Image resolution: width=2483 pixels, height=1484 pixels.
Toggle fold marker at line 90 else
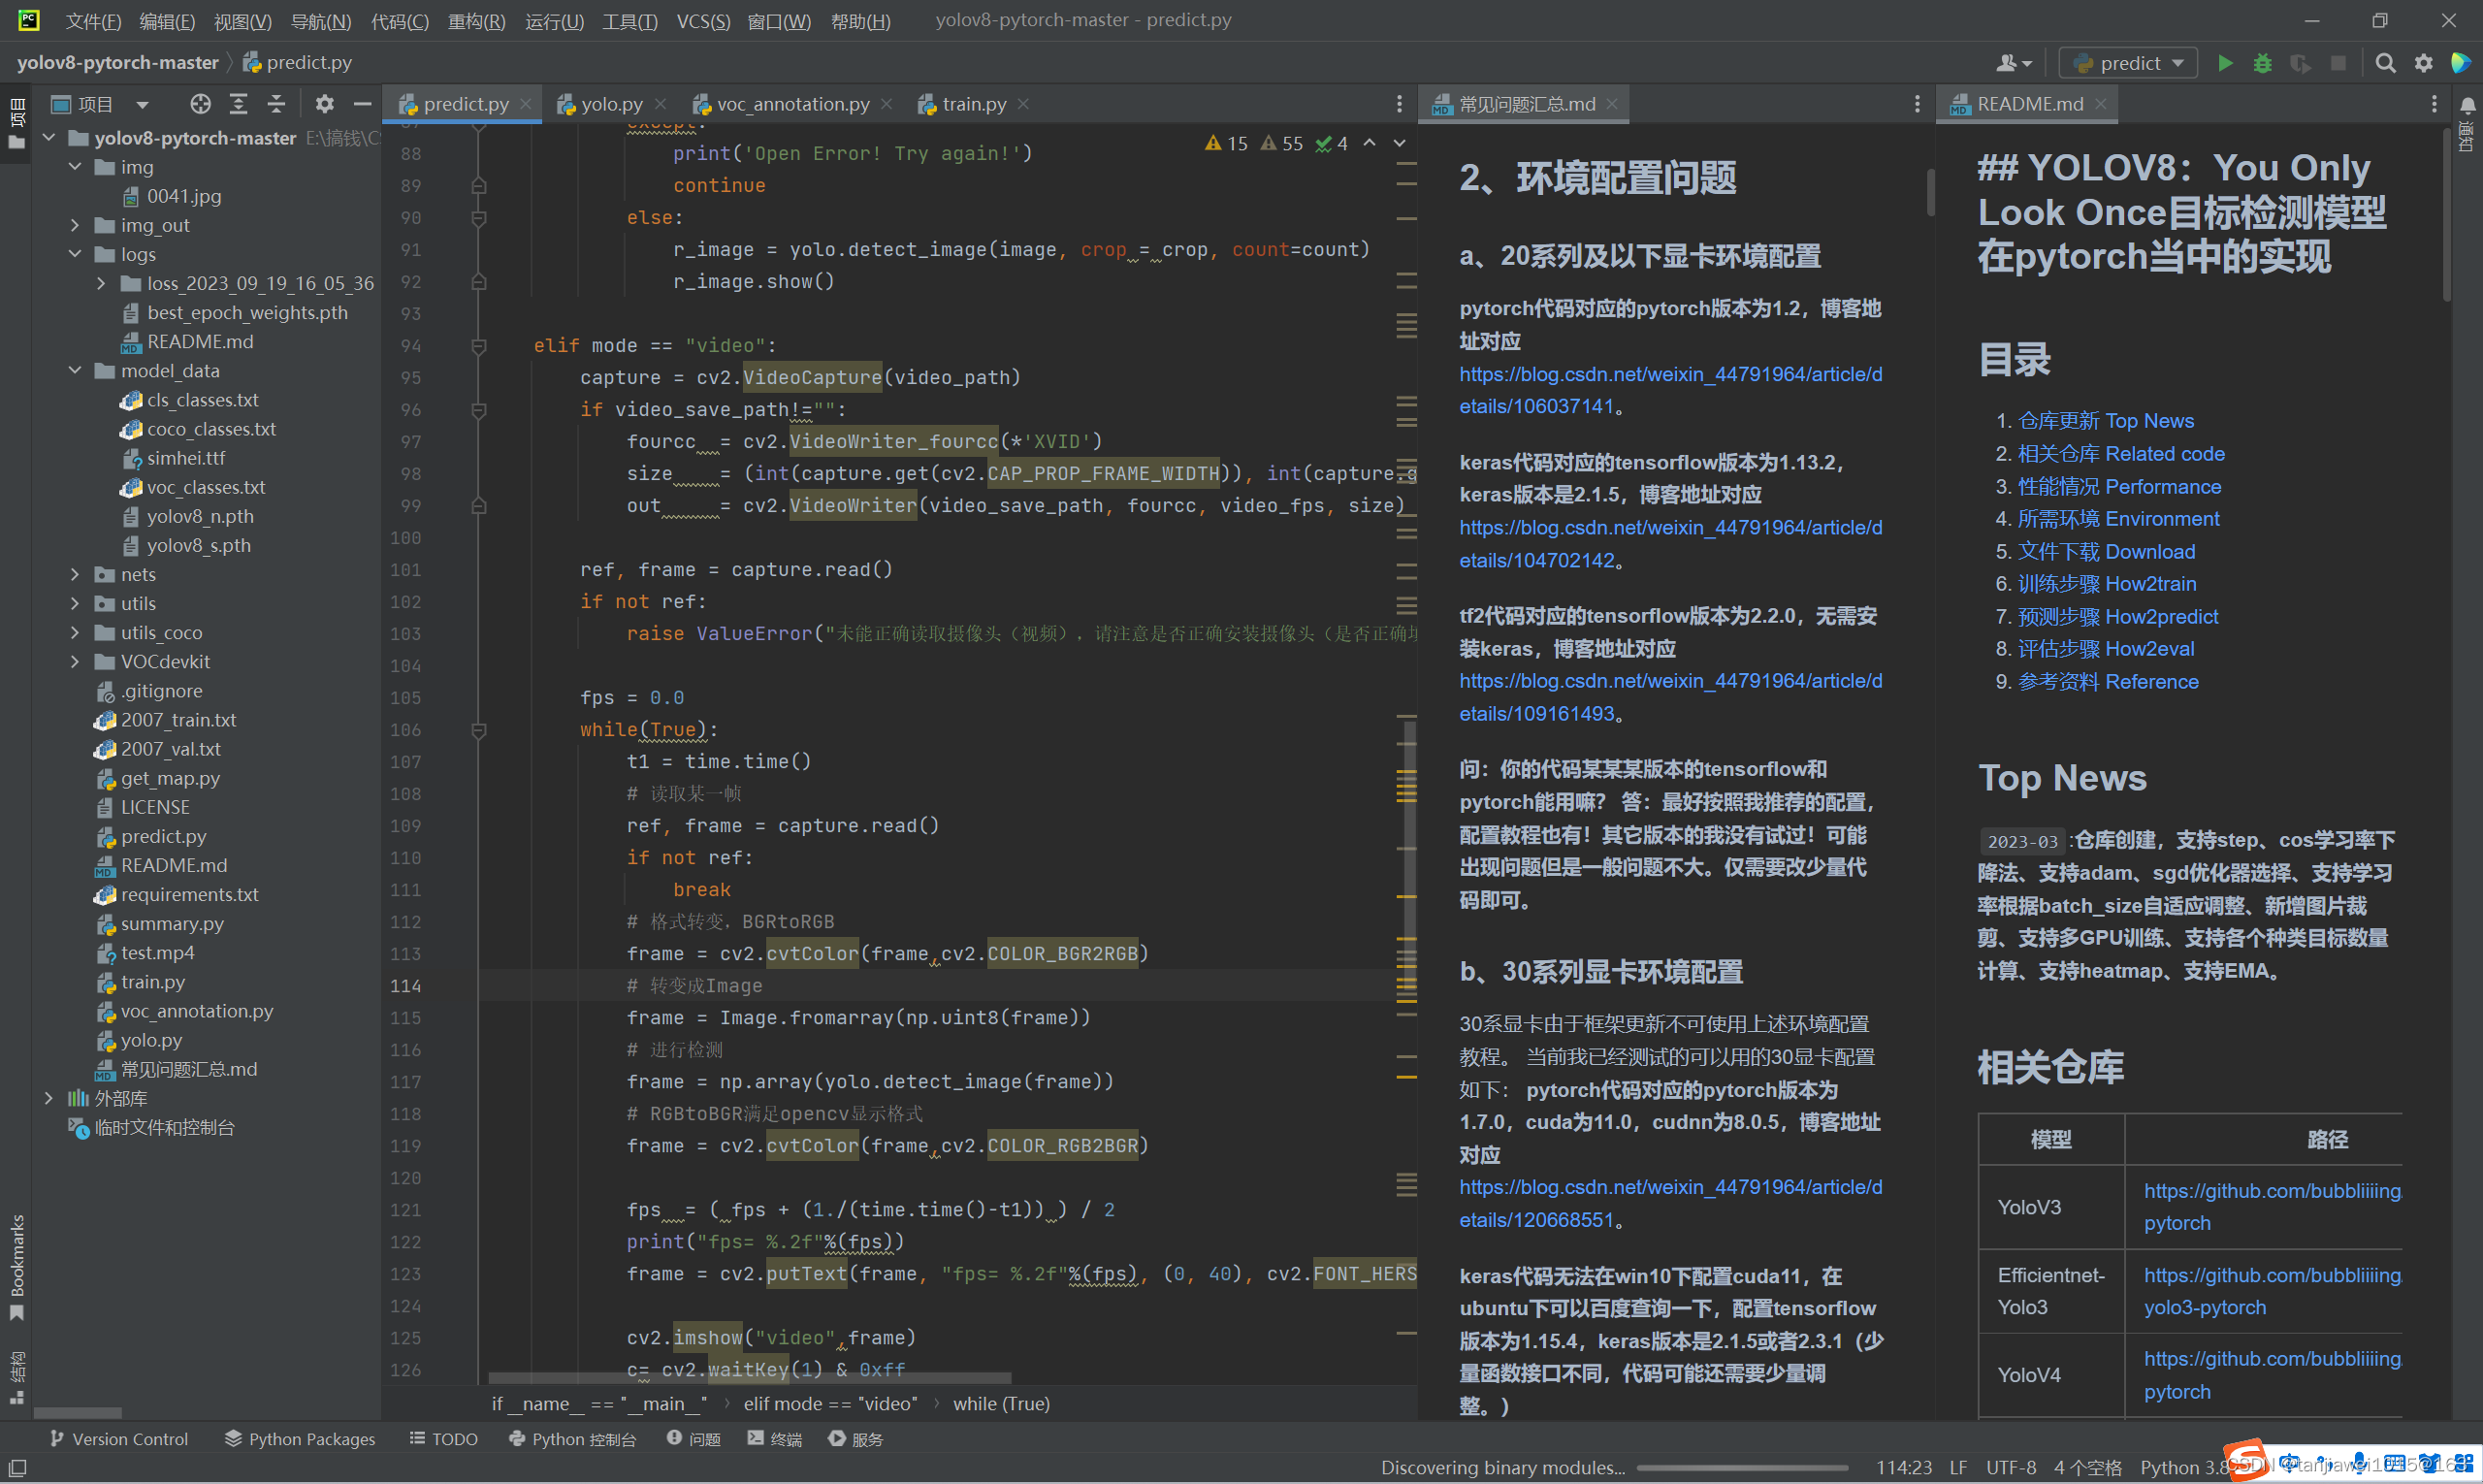coord(479,218)
